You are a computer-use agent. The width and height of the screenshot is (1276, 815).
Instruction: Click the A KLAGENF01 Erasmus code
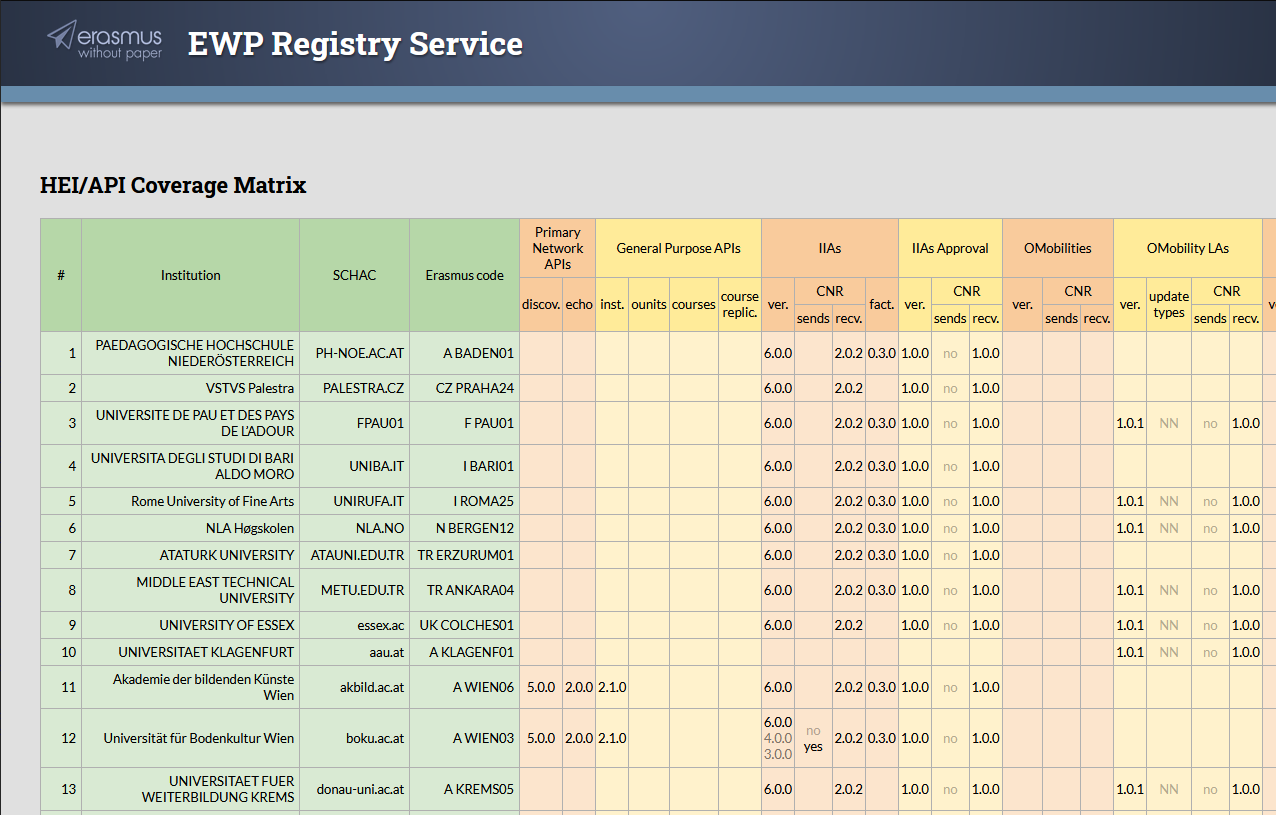coord(464,652)
